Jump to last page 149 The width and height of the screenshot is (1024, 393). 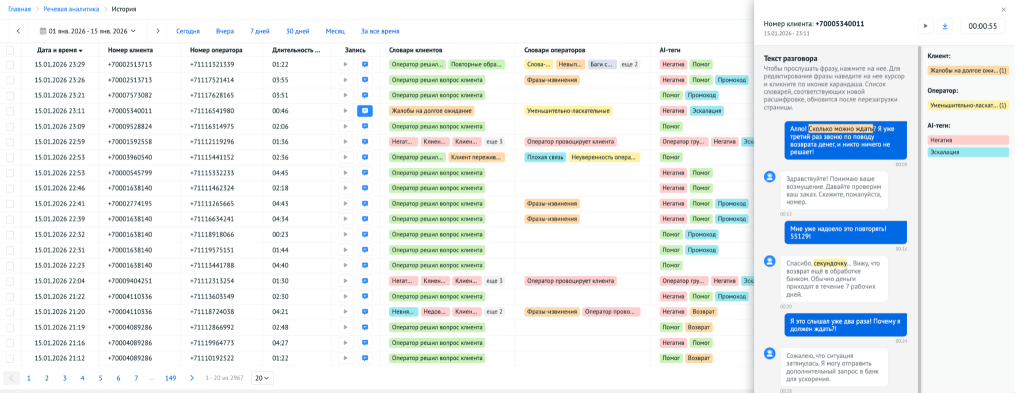tap(170, 378)
